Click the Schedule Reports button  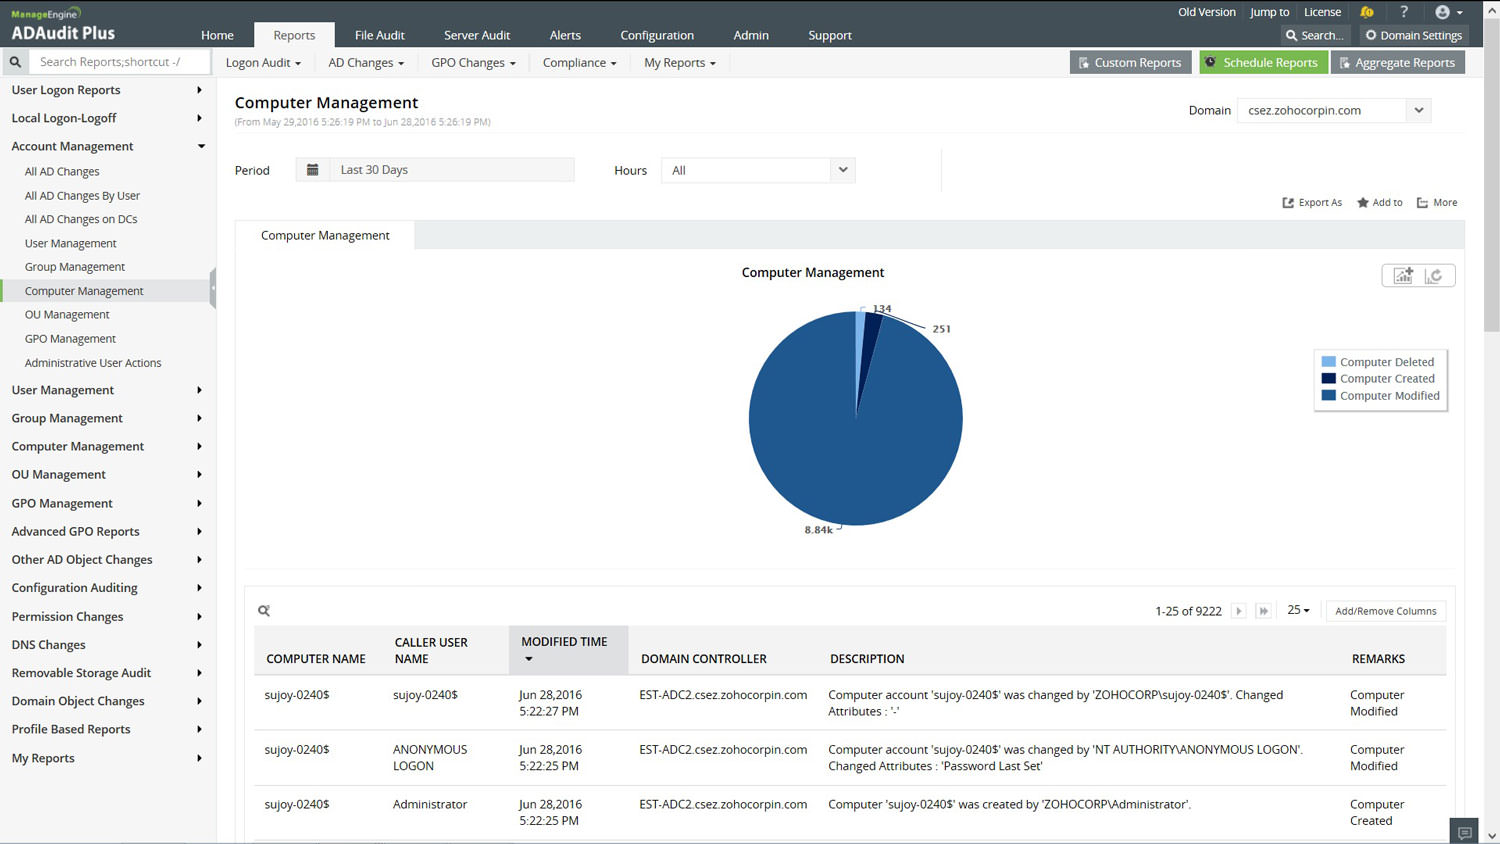pyautogui.click(x=1263, y=62)
